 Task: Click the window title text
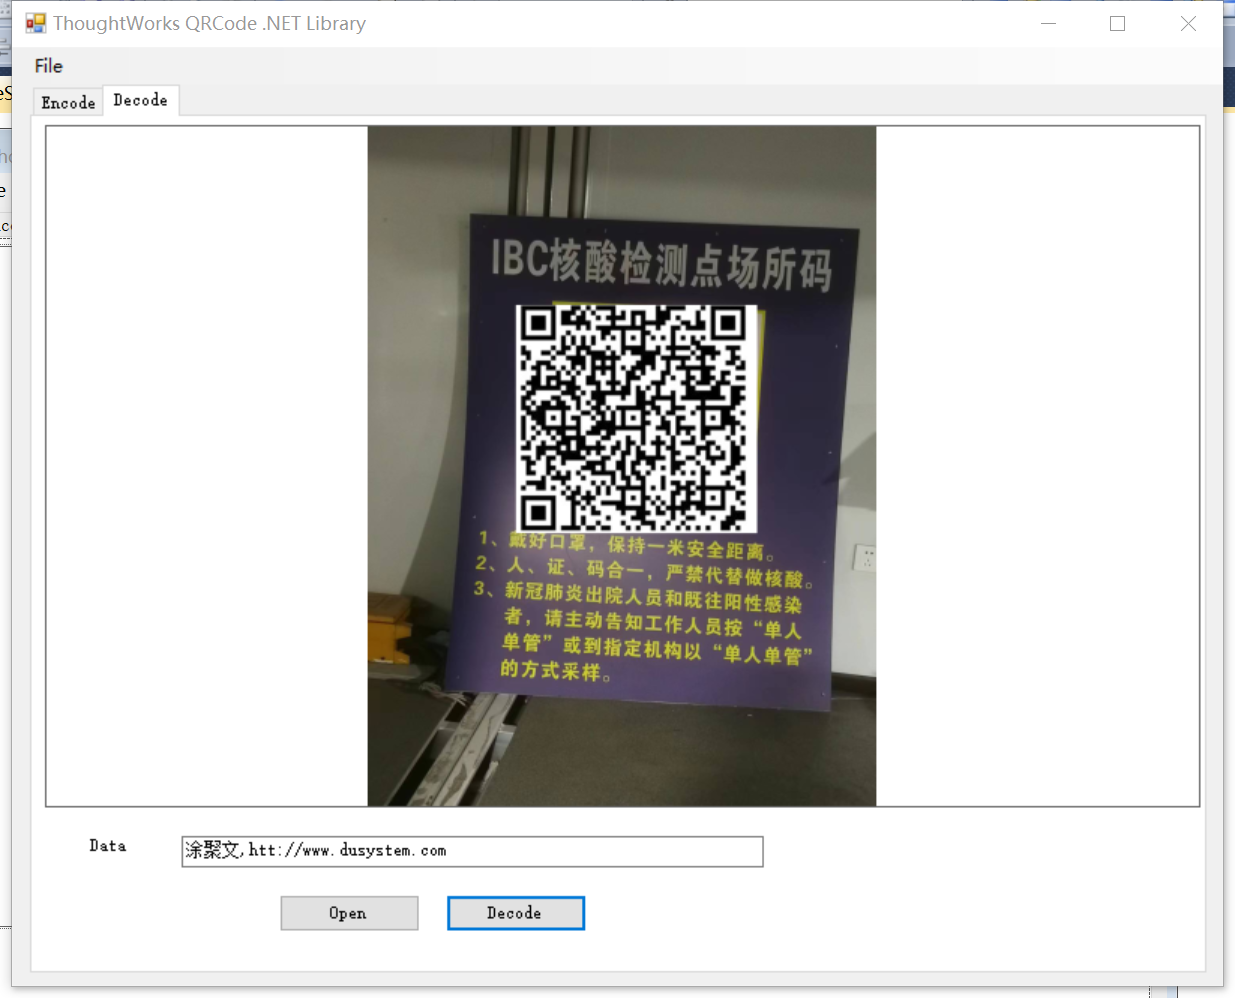pos(210,23)
